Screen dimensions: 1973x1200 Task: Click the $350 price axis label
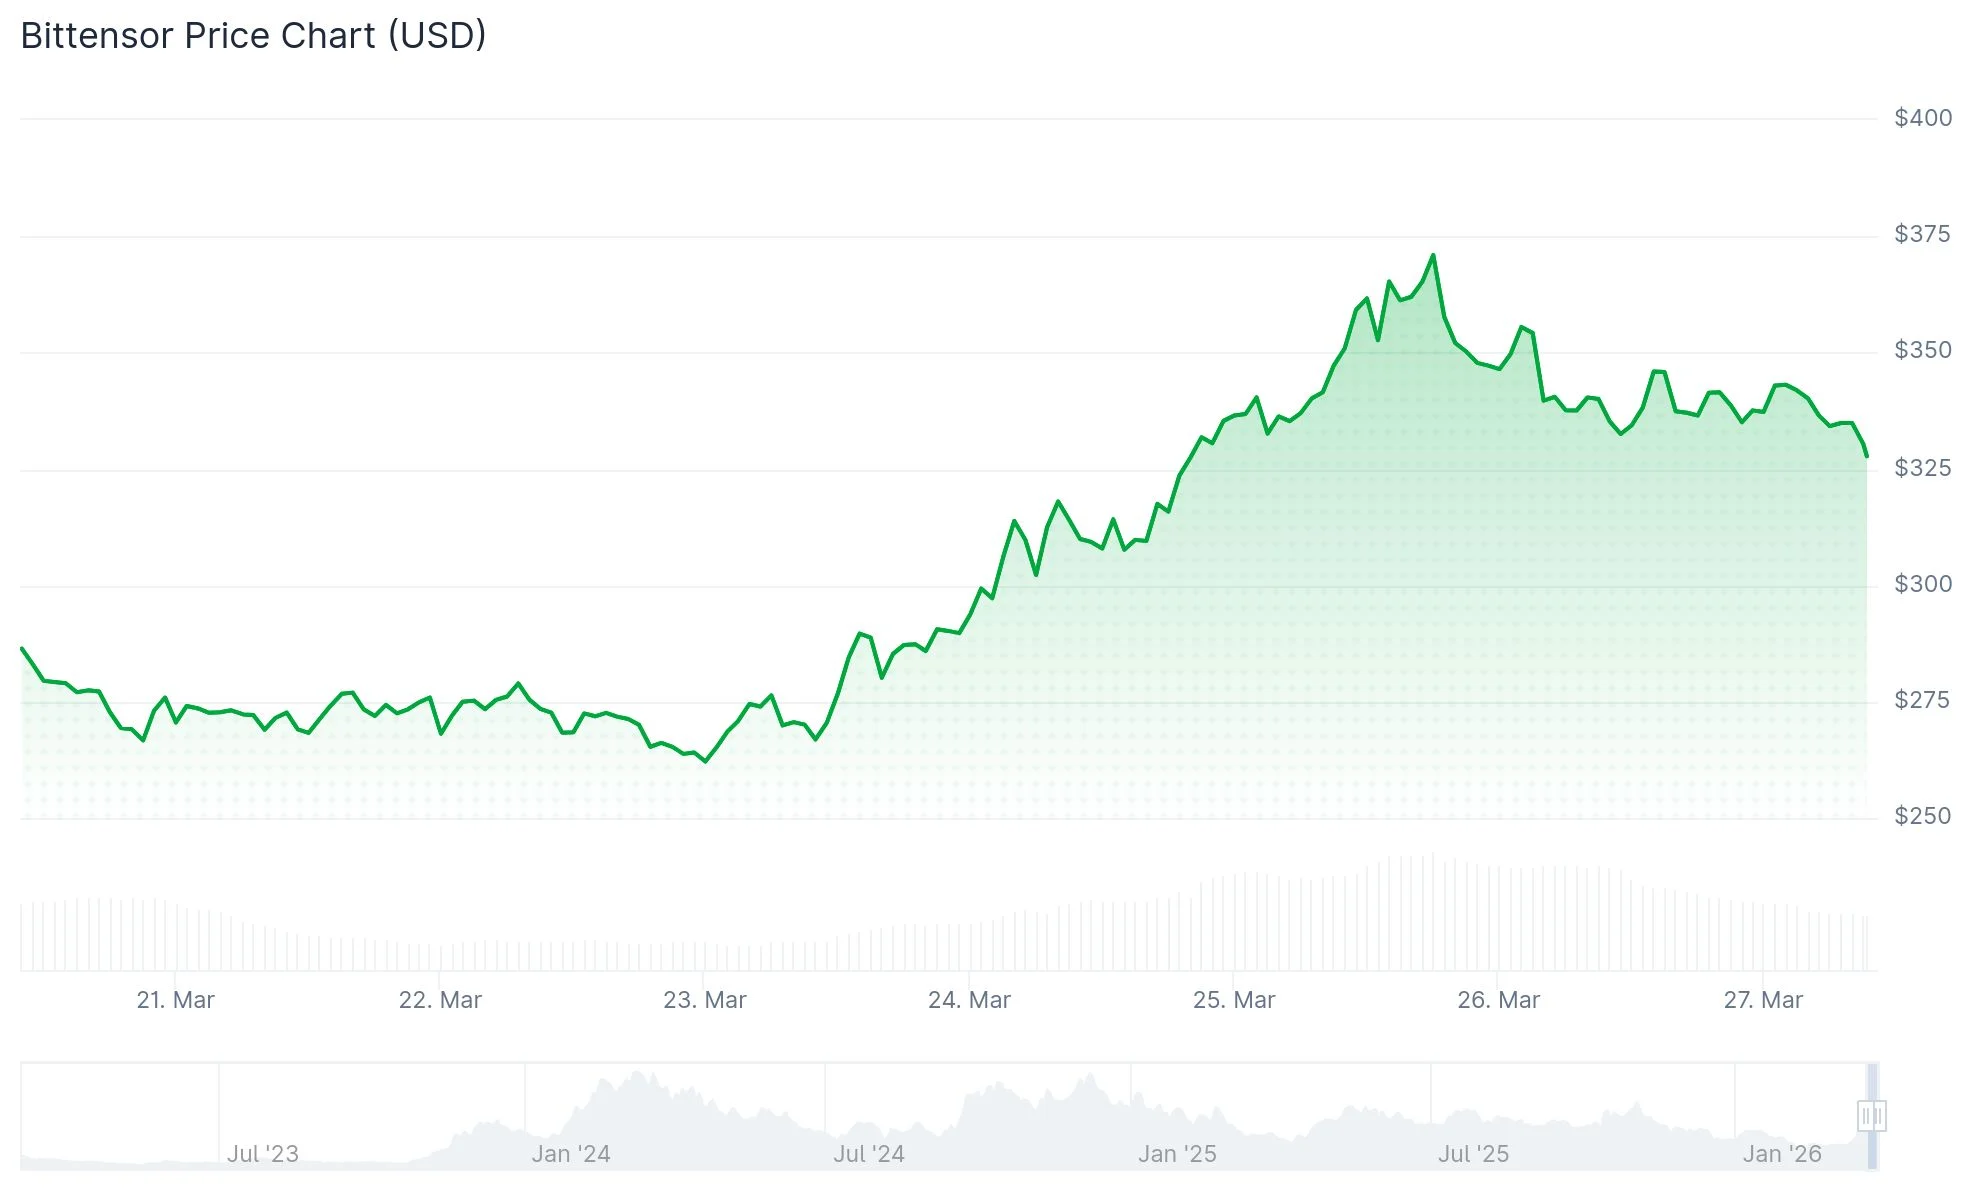pyautogui.click(x=1922, y=350)
